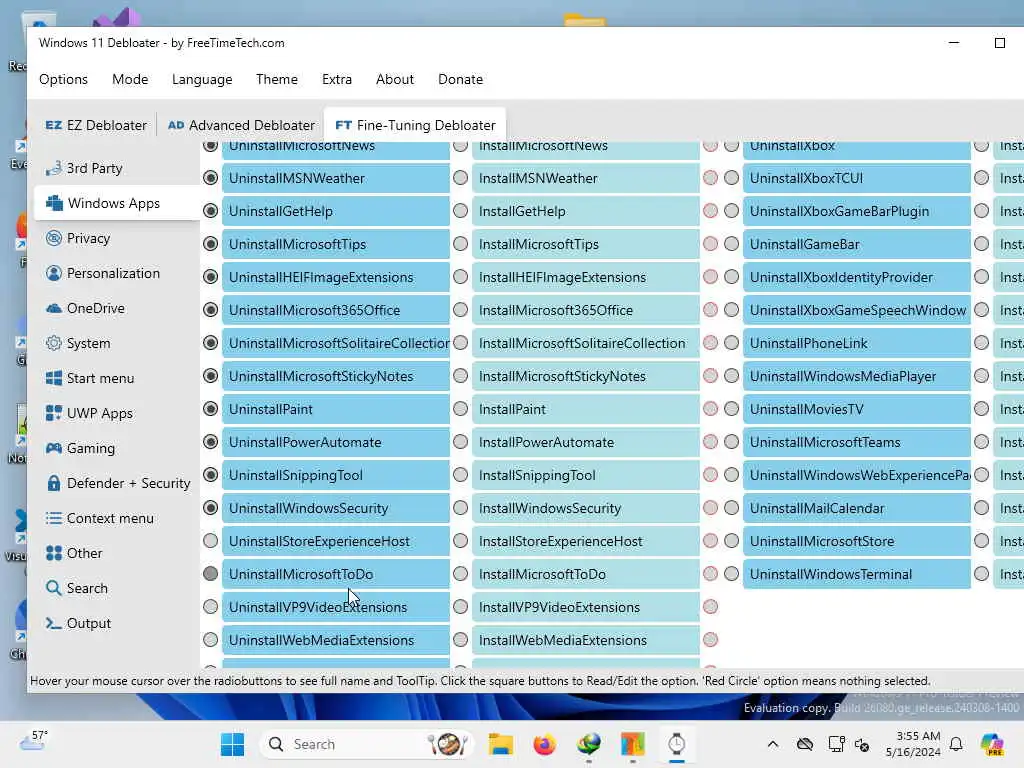Open Windows Start button on taskbar

232,744
